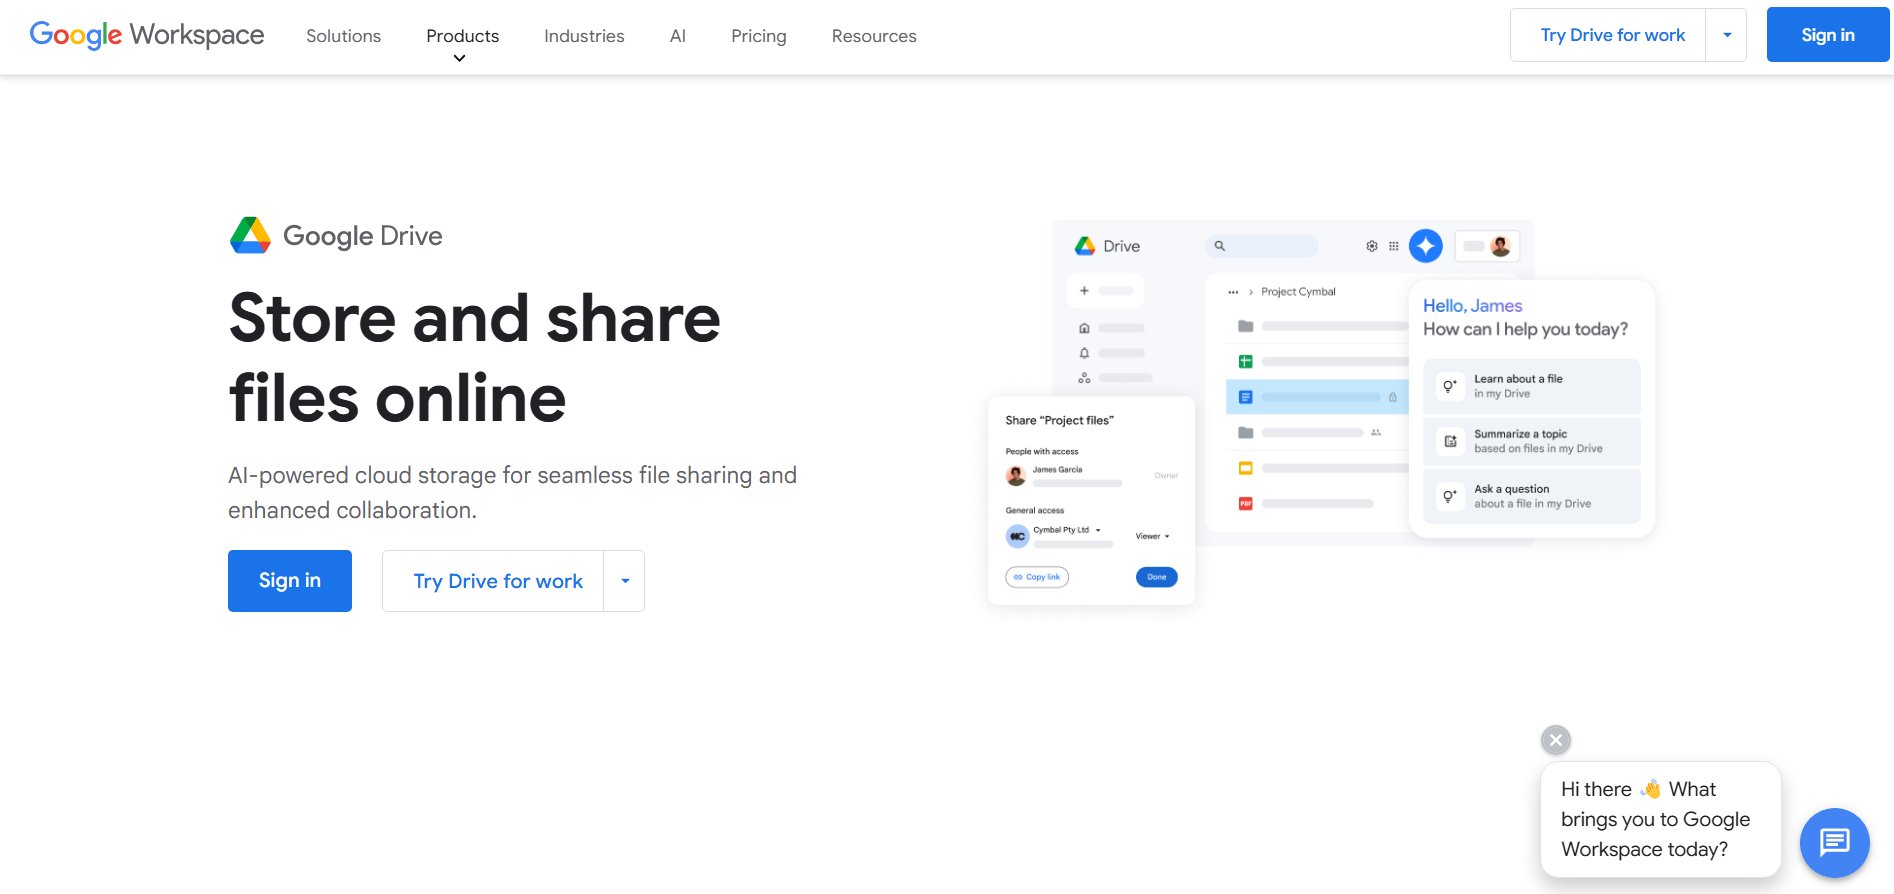Open the Resources menu
This screenshot has height=894, width=1894.
(x=874, y=36)
